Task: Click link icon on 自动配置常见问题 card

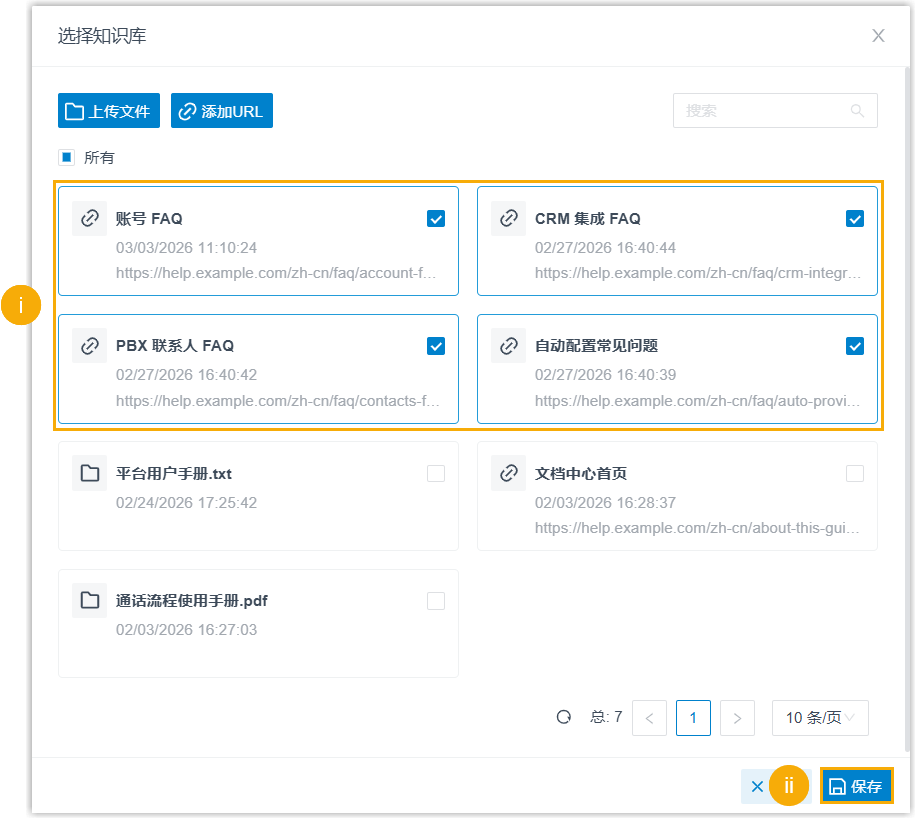Action: tap(509, 346)
